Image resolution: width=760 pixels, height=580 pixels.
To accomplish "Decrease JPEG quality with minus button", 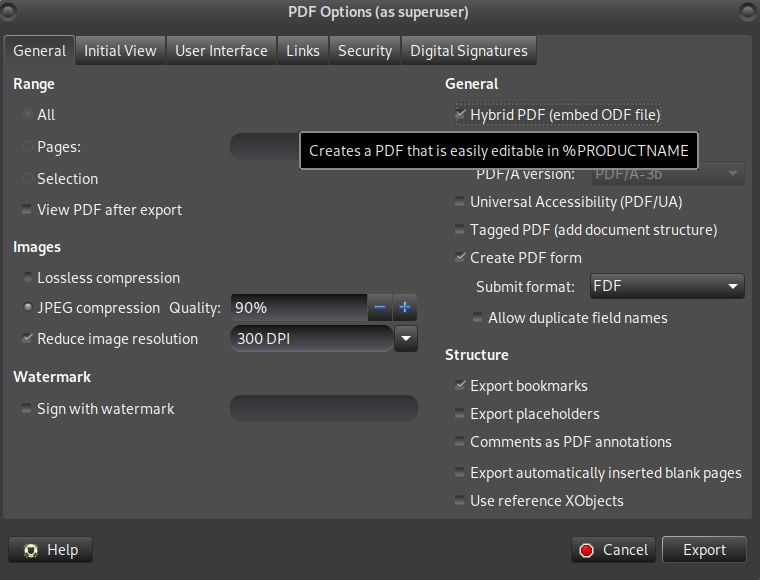I will (x=380, y=307).
